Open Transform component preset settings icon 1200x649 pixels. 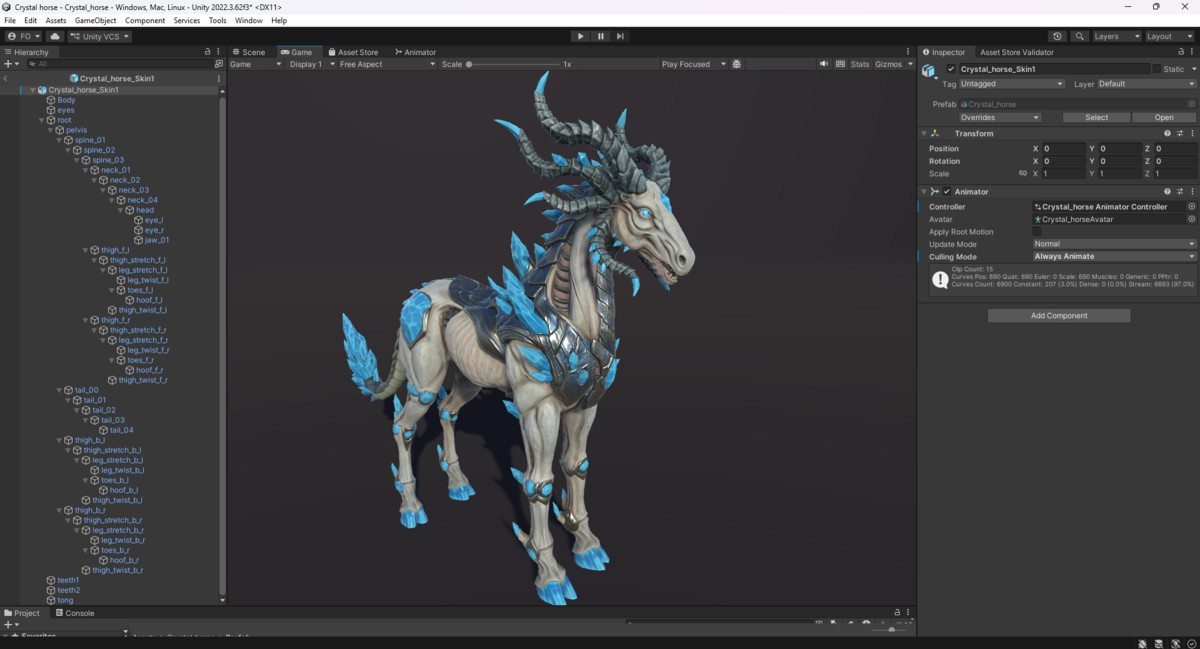point(1180,133)
